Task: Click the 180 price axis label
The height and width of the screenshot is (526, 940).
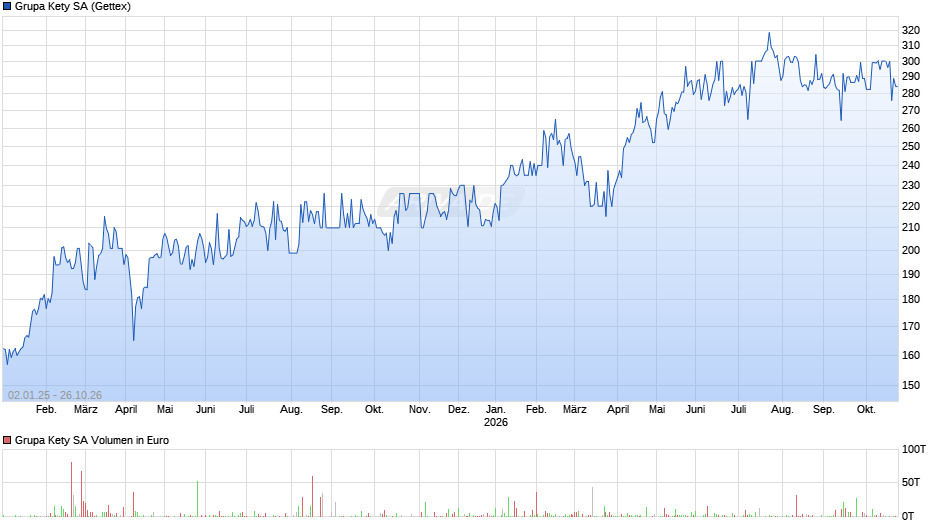Action: tap(911, 299)
